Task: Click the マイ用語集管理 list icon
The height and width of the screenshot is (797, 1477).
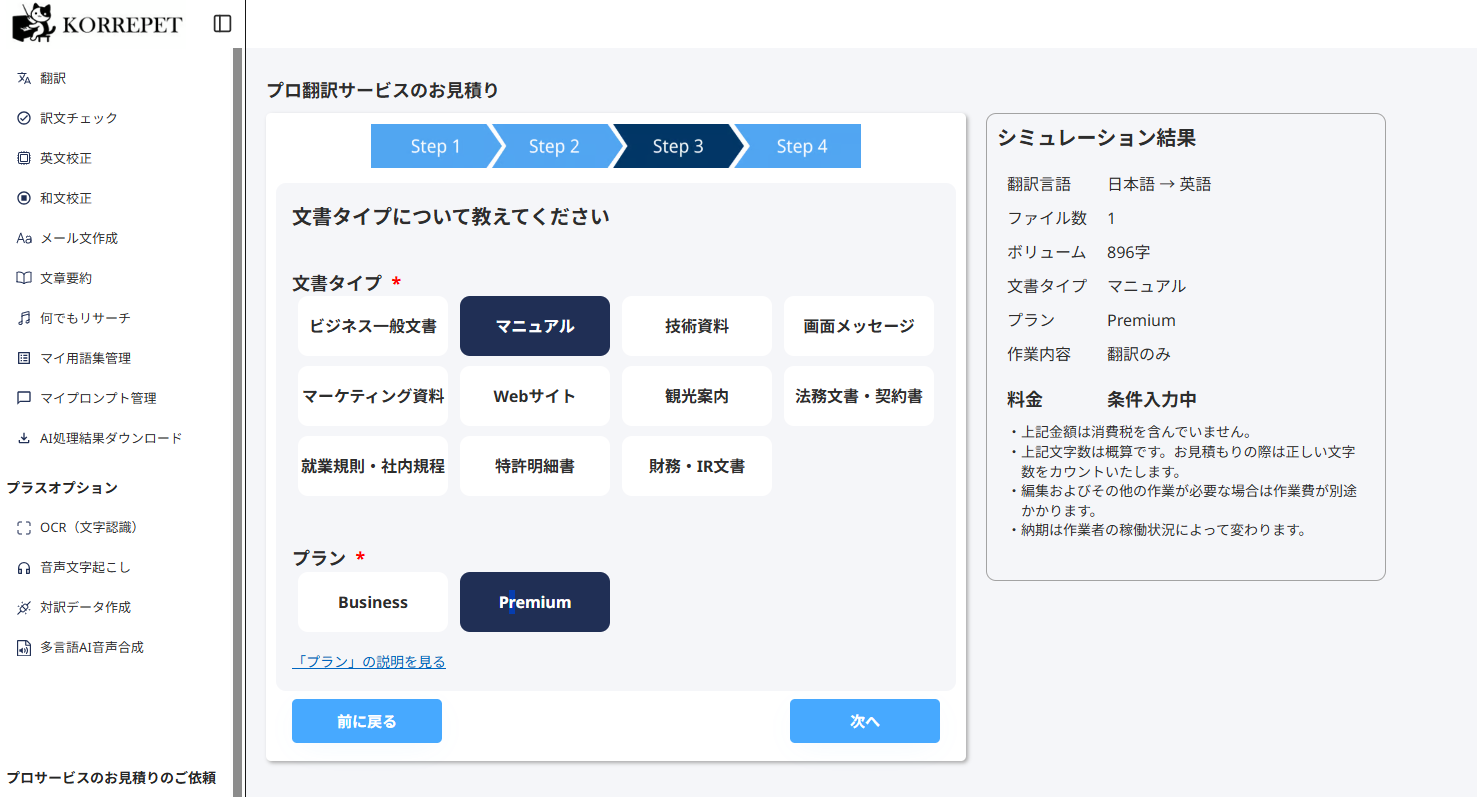Action: coord(24,358)
